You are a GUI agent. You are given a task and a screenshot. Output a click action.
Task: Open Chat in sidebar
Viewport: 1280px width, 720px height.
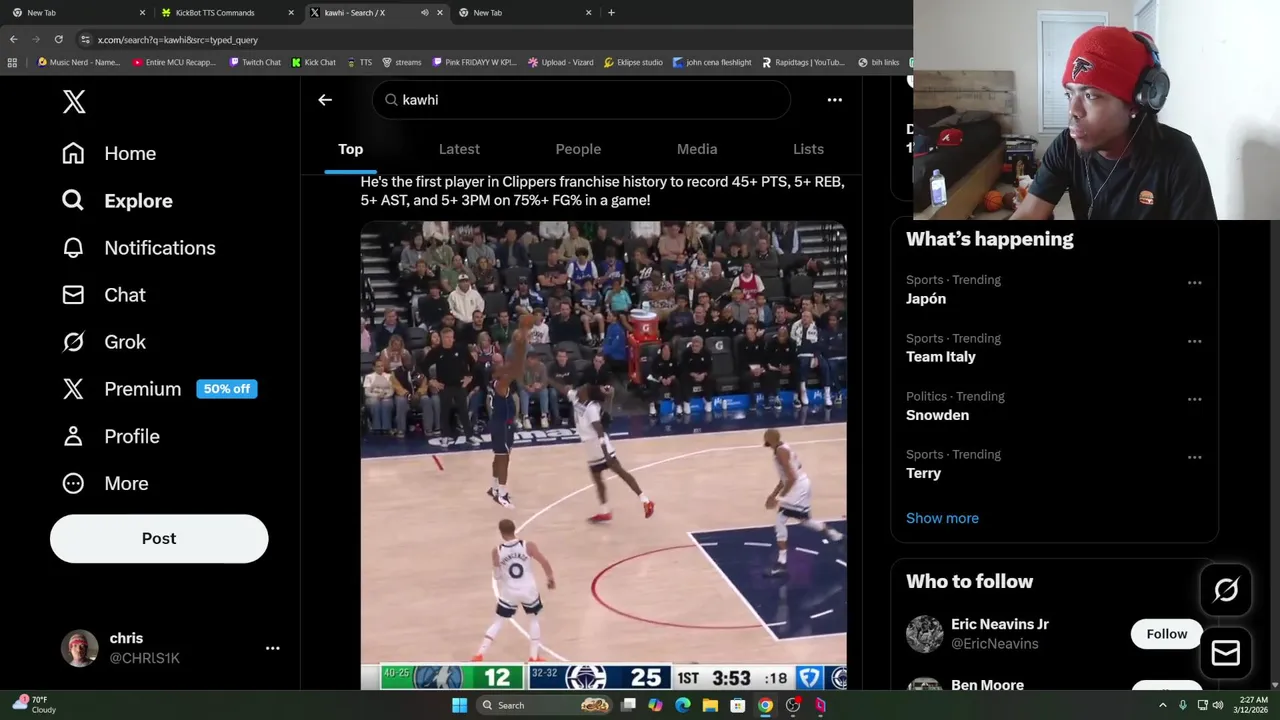104,295
